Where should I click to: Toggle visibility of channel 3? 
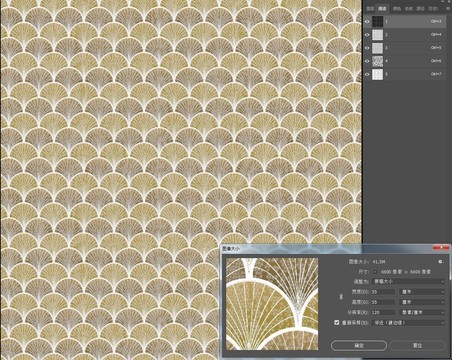click(x=367, y=48)
